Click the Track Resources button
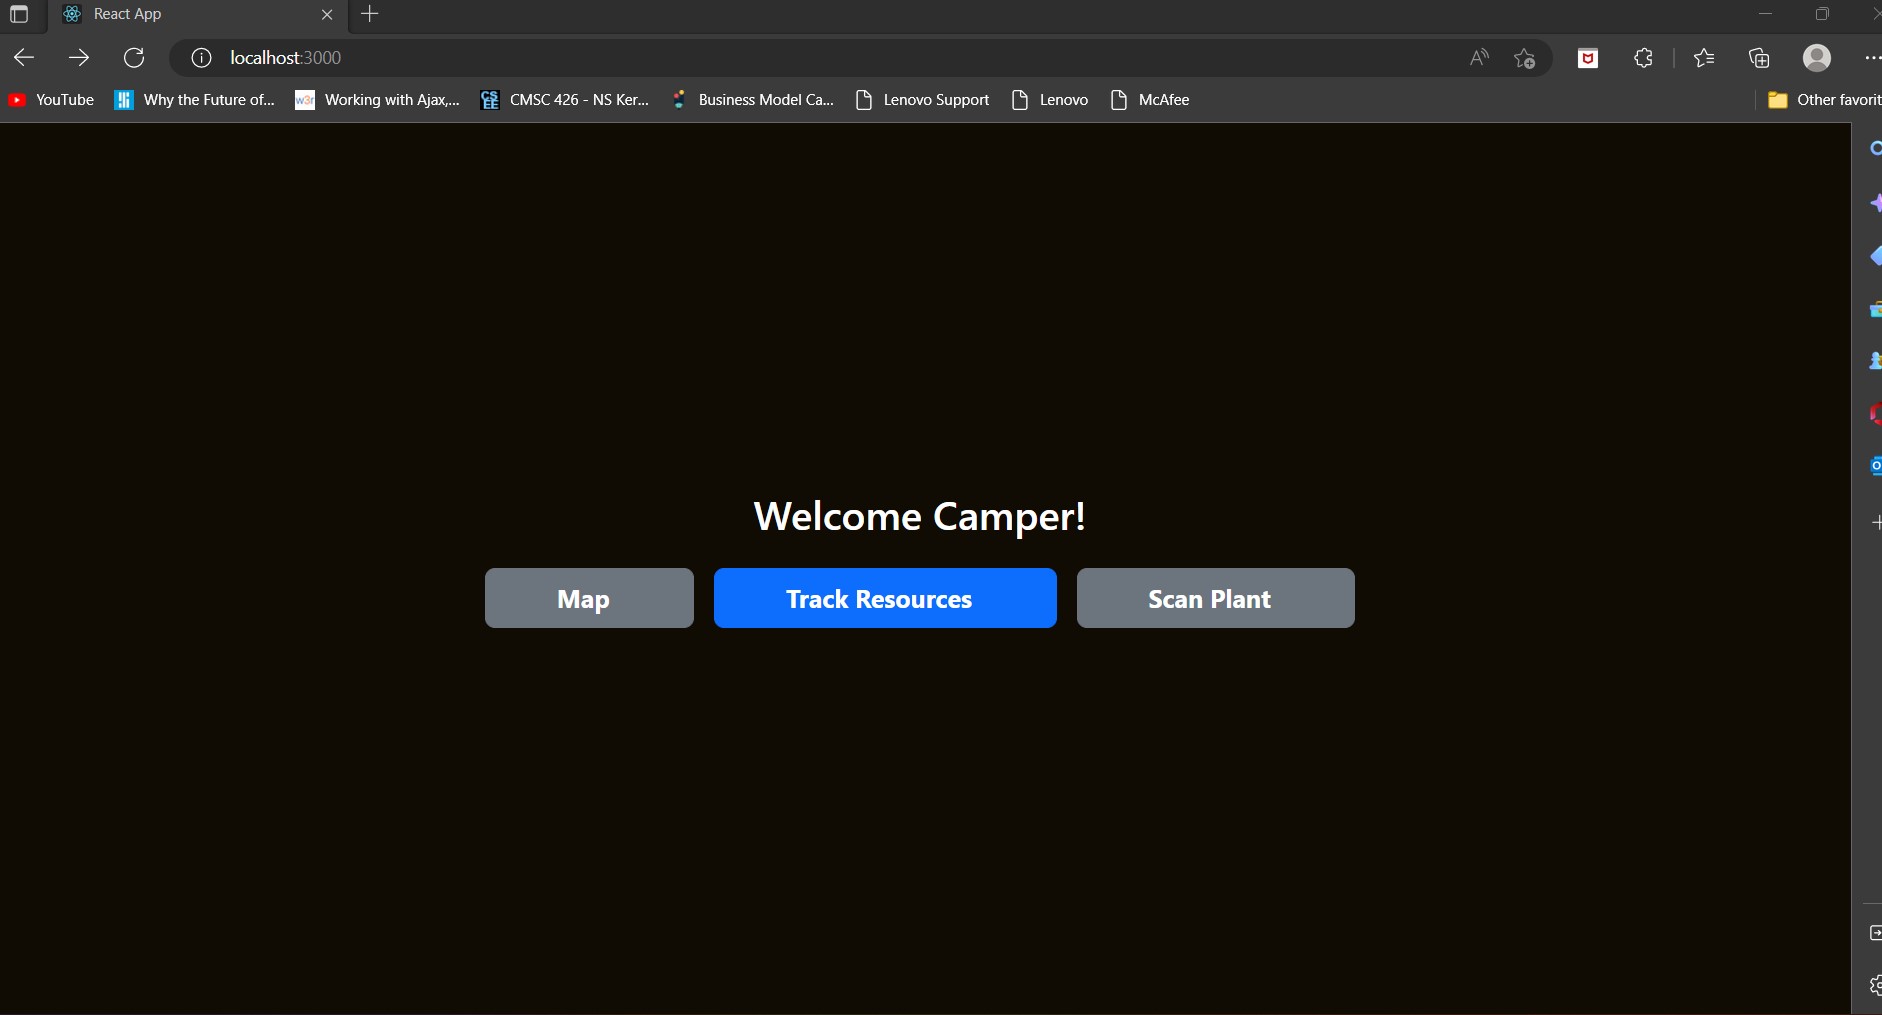The height and width of the screenshot is (1015, 1882). [883, 598]
